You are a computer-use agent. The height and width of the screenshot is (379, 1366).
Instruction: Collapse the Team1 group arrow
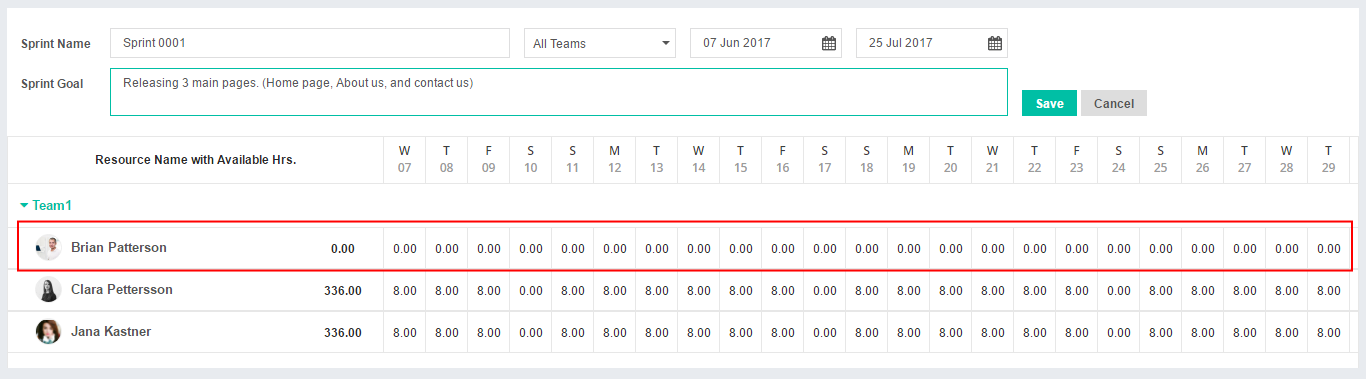coord(24,205)
